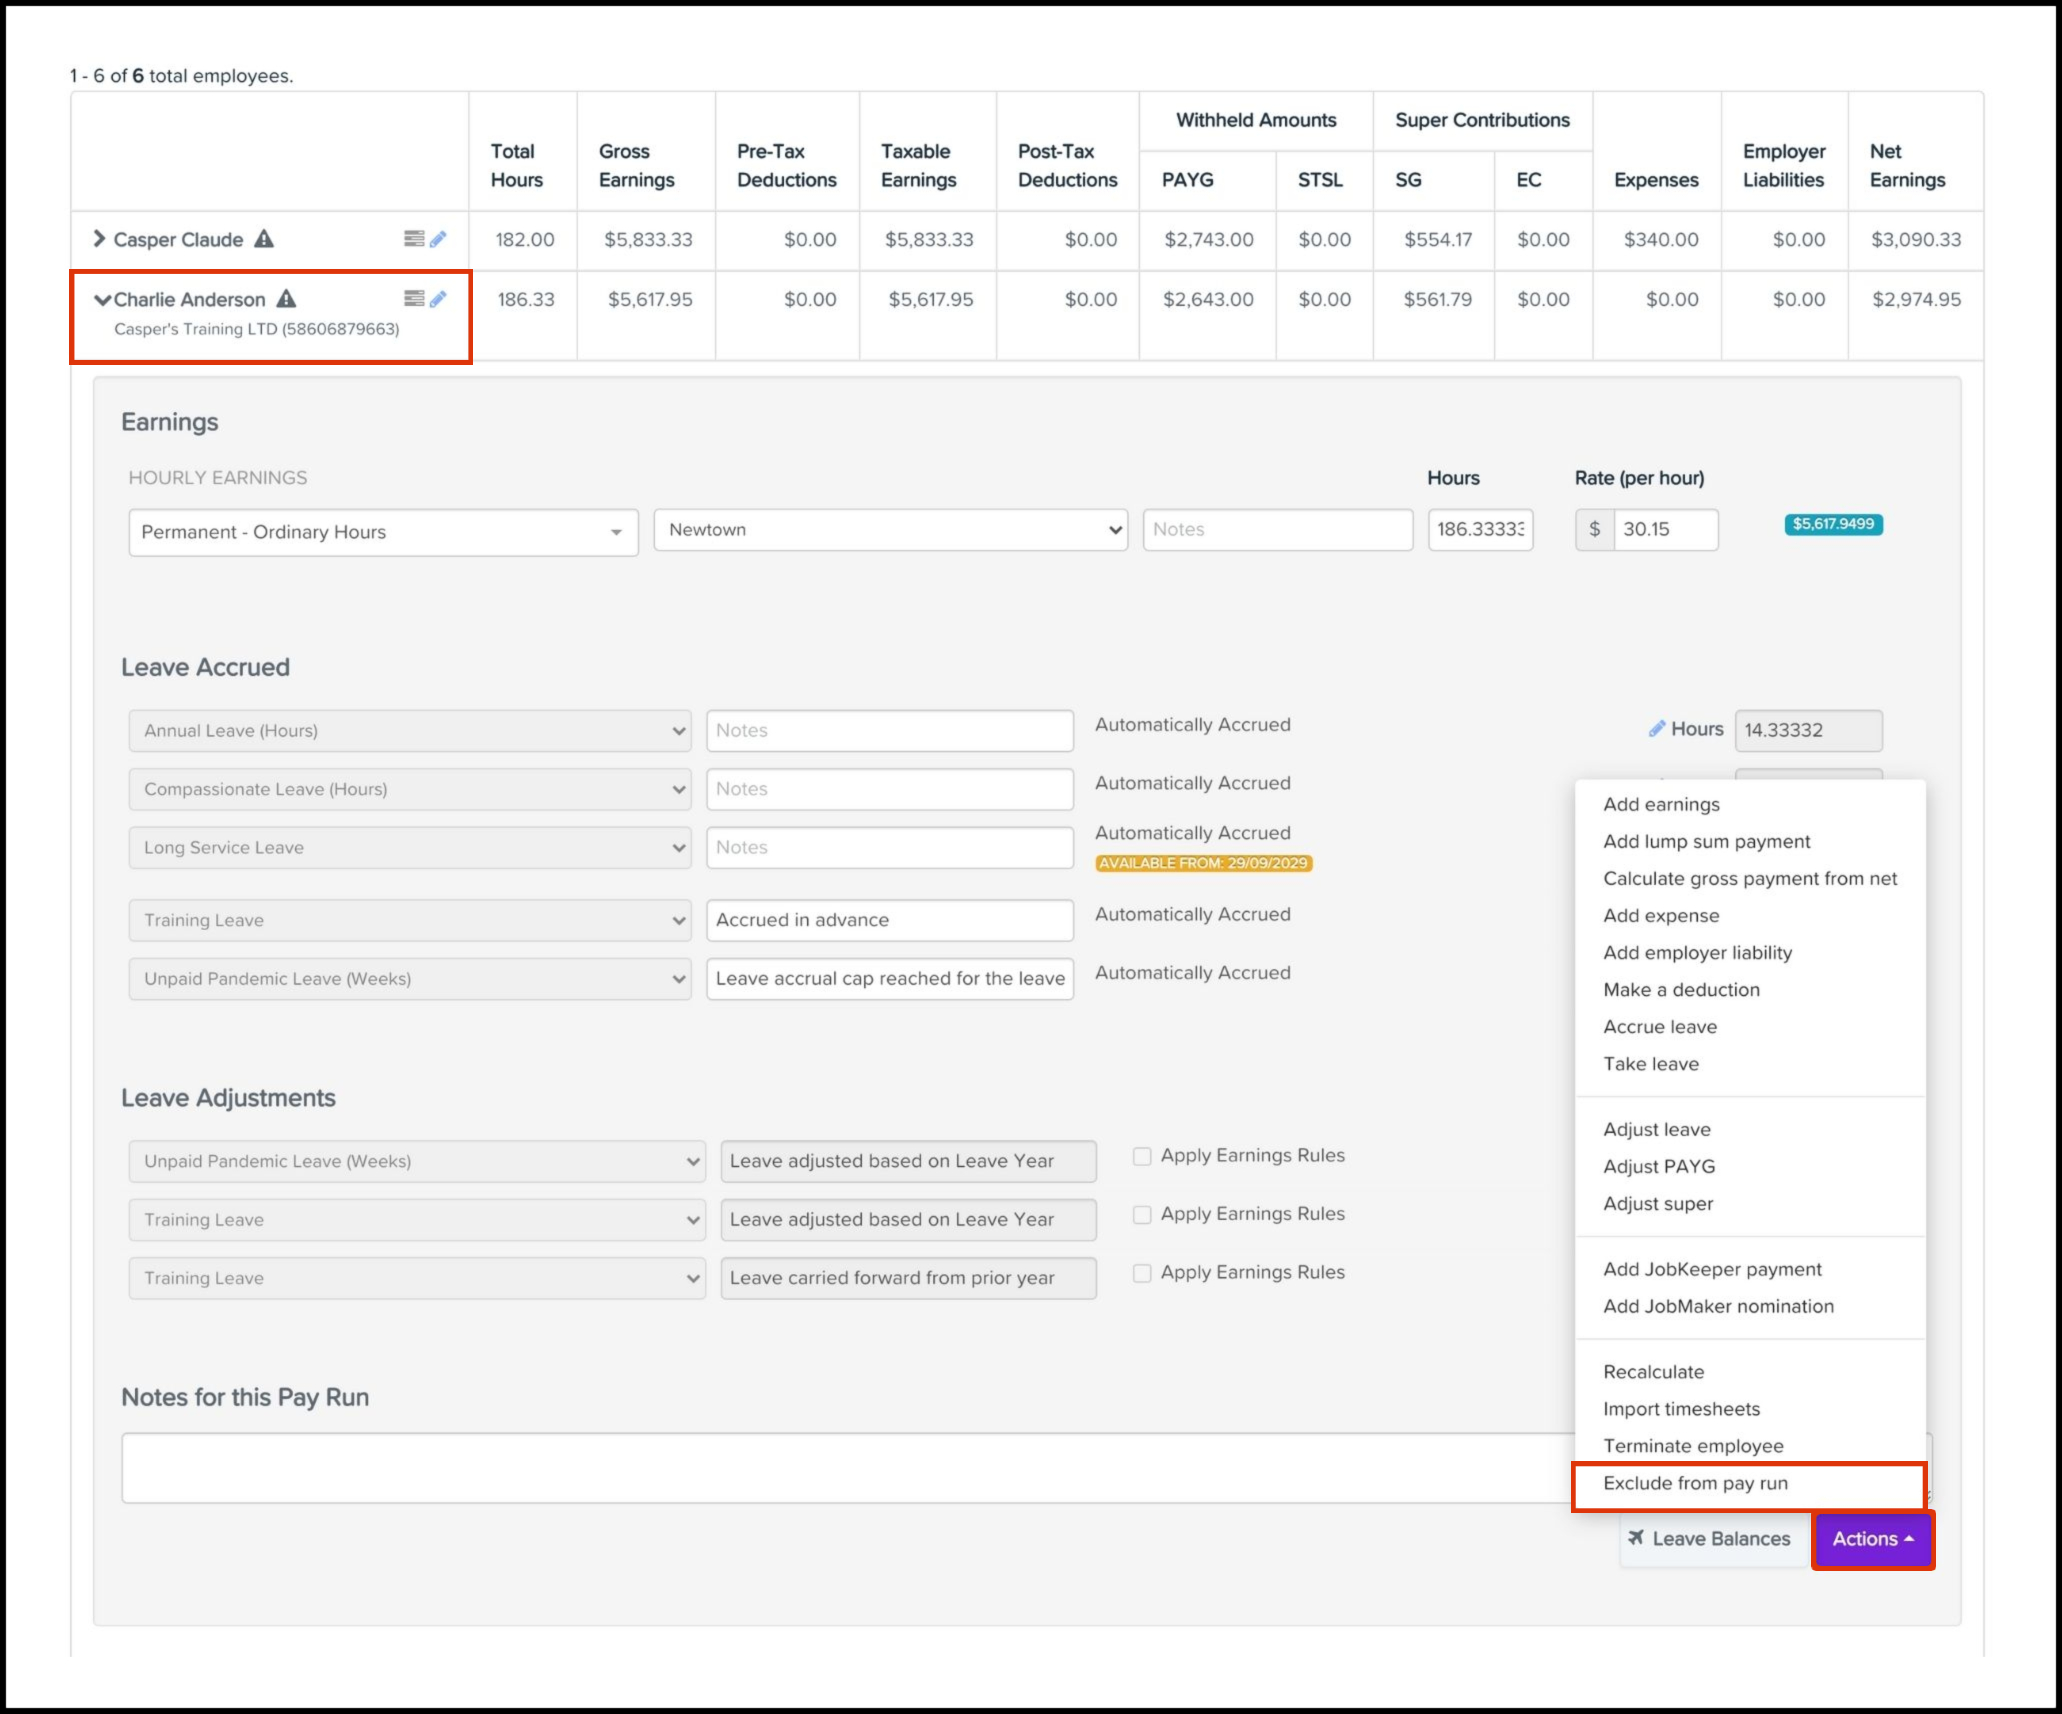Select Terminate employee in actions menu
The image size is (2062, 1714).
[x=1693, y=1446]
